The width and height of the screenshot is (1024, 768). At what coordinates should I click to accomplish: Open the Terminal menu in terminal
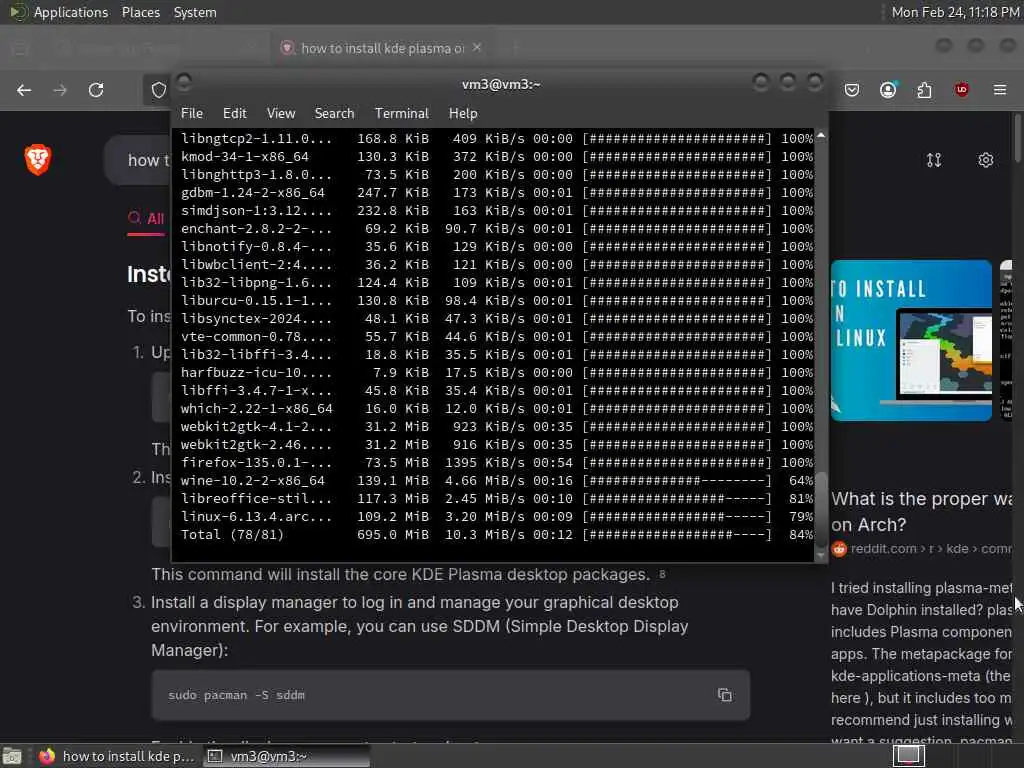coord(402,114)
